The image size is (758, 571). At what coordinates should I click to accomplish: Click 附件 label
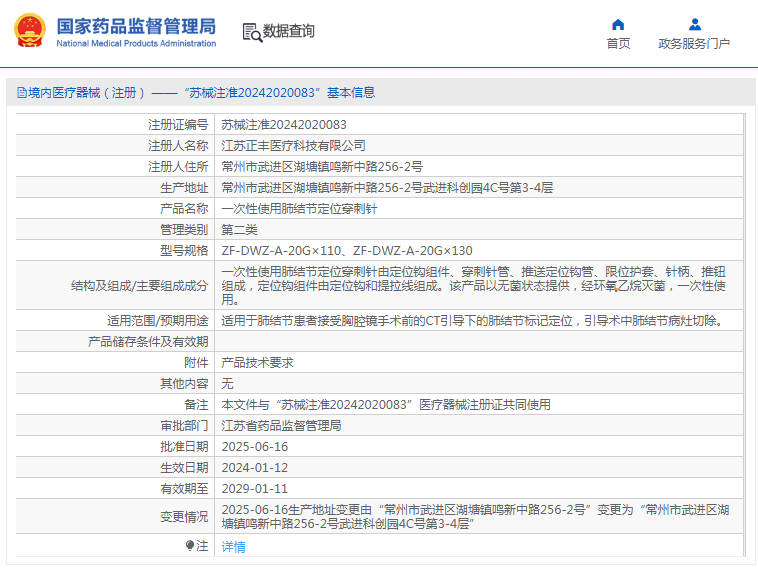pyautogui.click(x=196, y=363)
